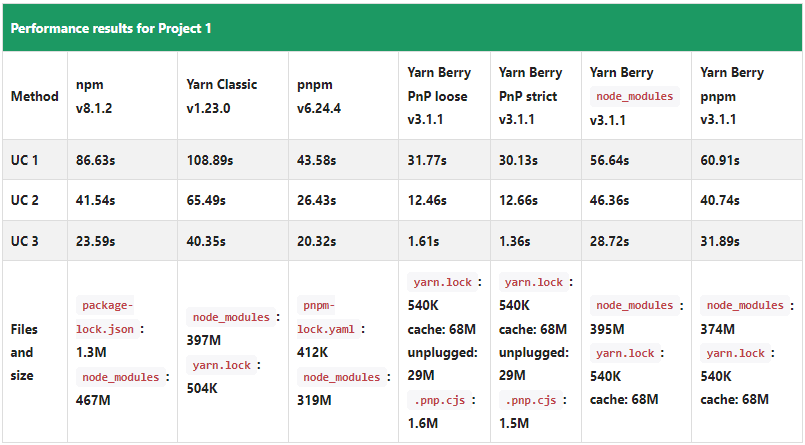Click the "Performance results for Project 1" table title
Viewport: 805px width, 445px height.
point(111,28)
